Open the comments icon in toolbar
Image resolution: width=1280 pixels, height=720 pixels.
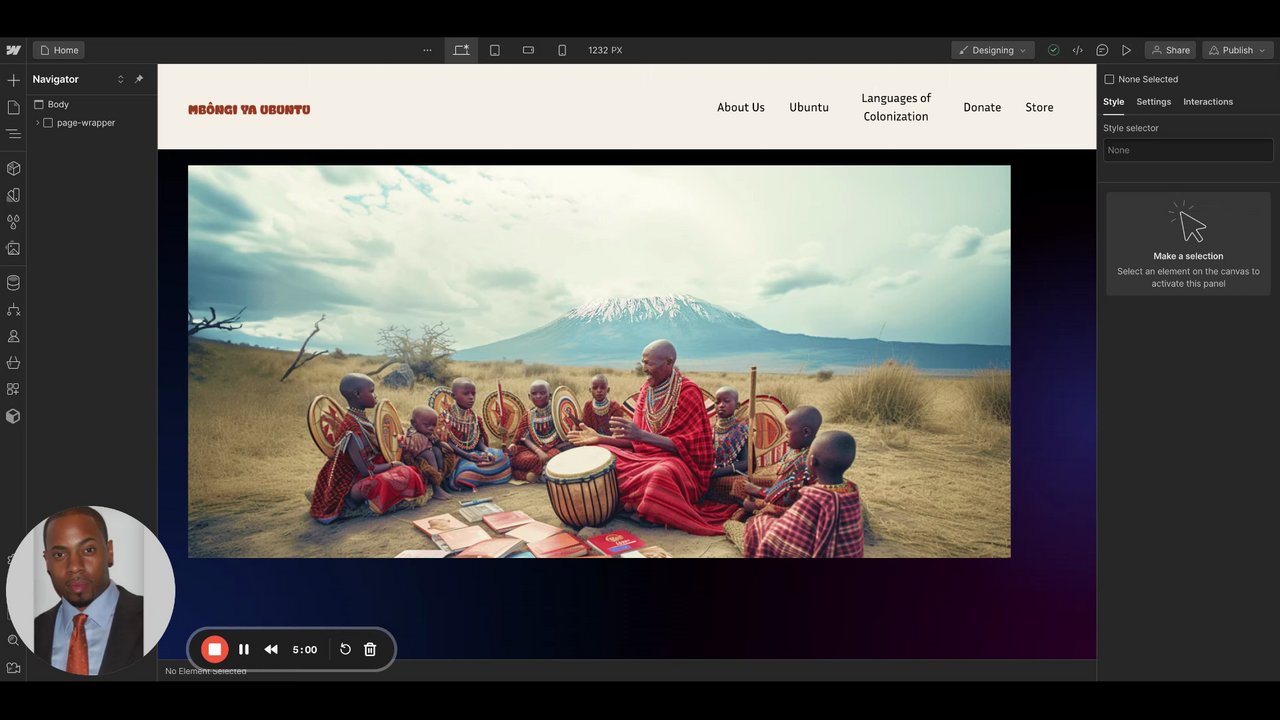(x=1102, y=50)
